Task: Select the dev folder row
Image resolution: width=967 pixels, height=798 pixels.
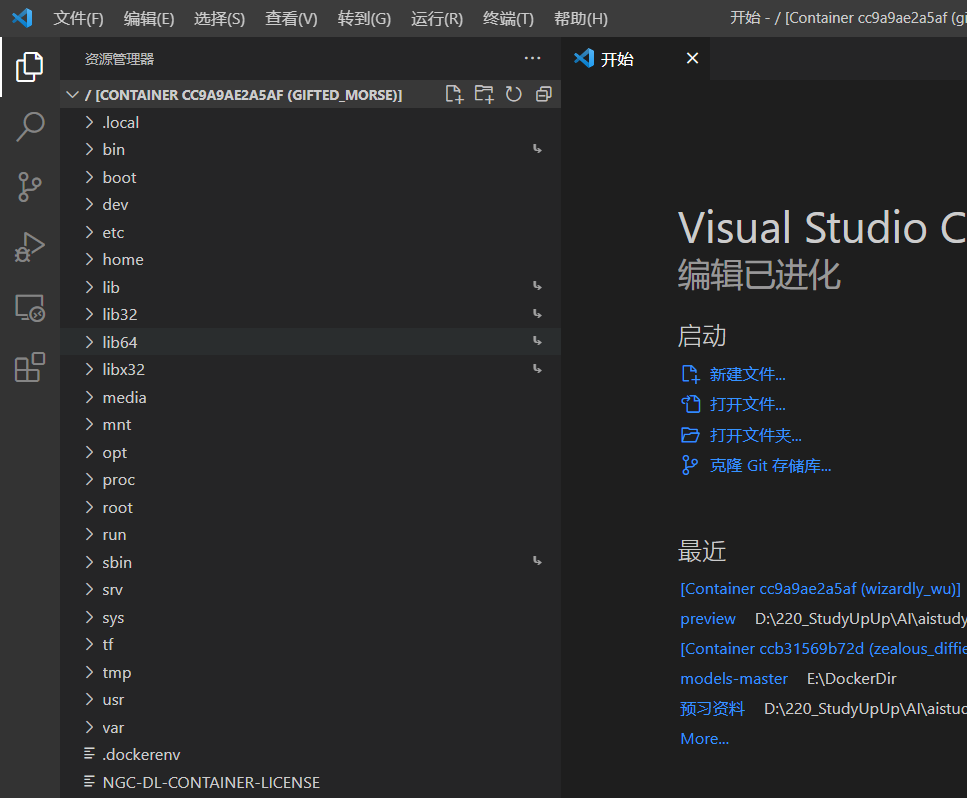Action: [x=310, y=204]
